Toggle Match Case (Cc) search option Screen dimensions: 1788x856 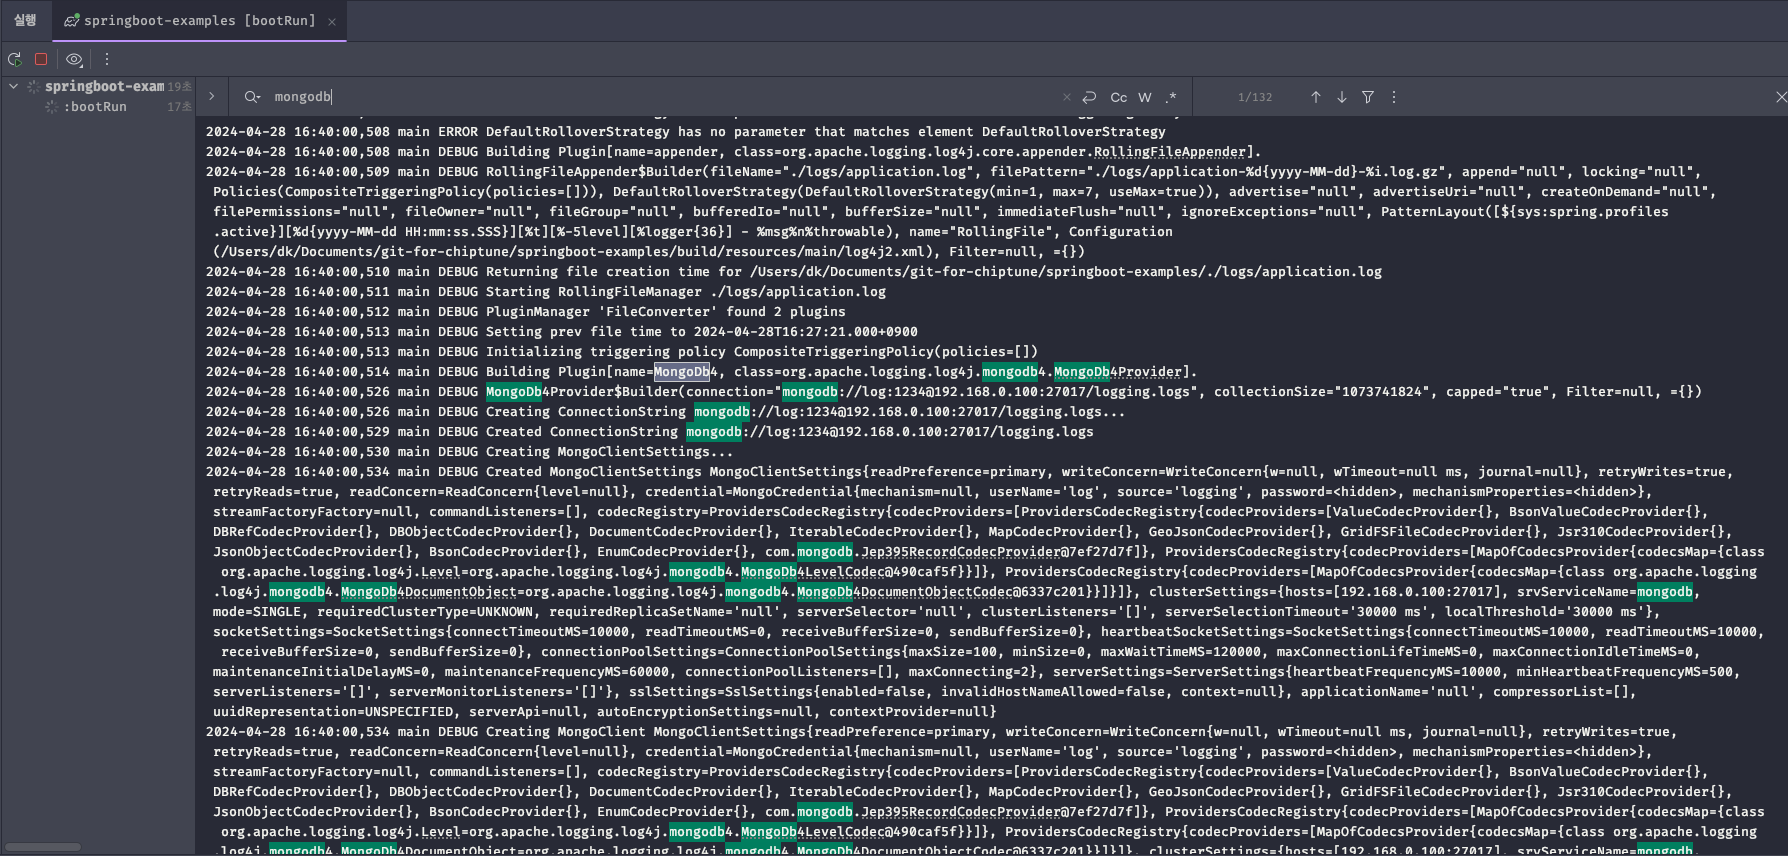click(x=1118, y=97)
